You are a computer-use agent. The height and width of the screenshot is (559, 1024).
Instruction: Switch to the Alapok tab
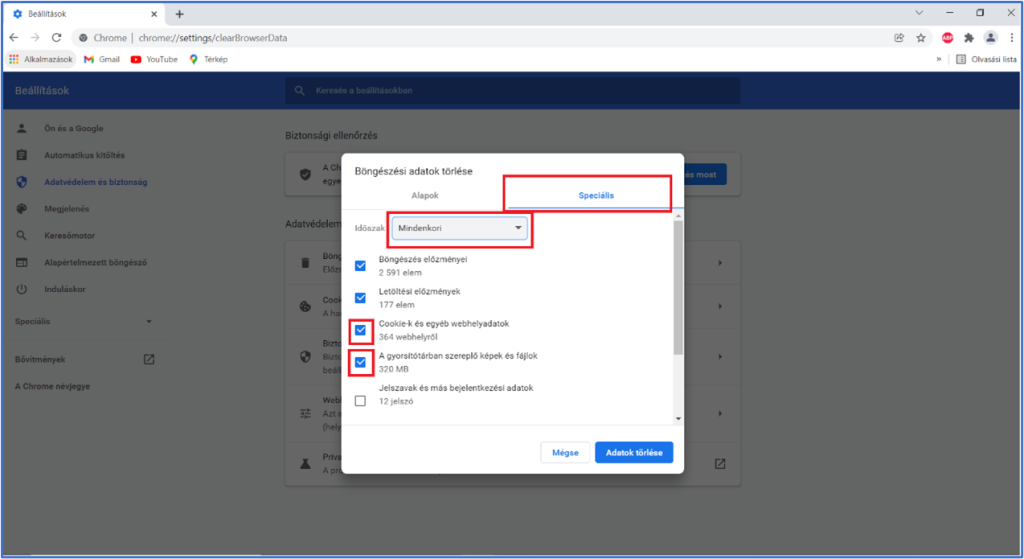point(426,196)
